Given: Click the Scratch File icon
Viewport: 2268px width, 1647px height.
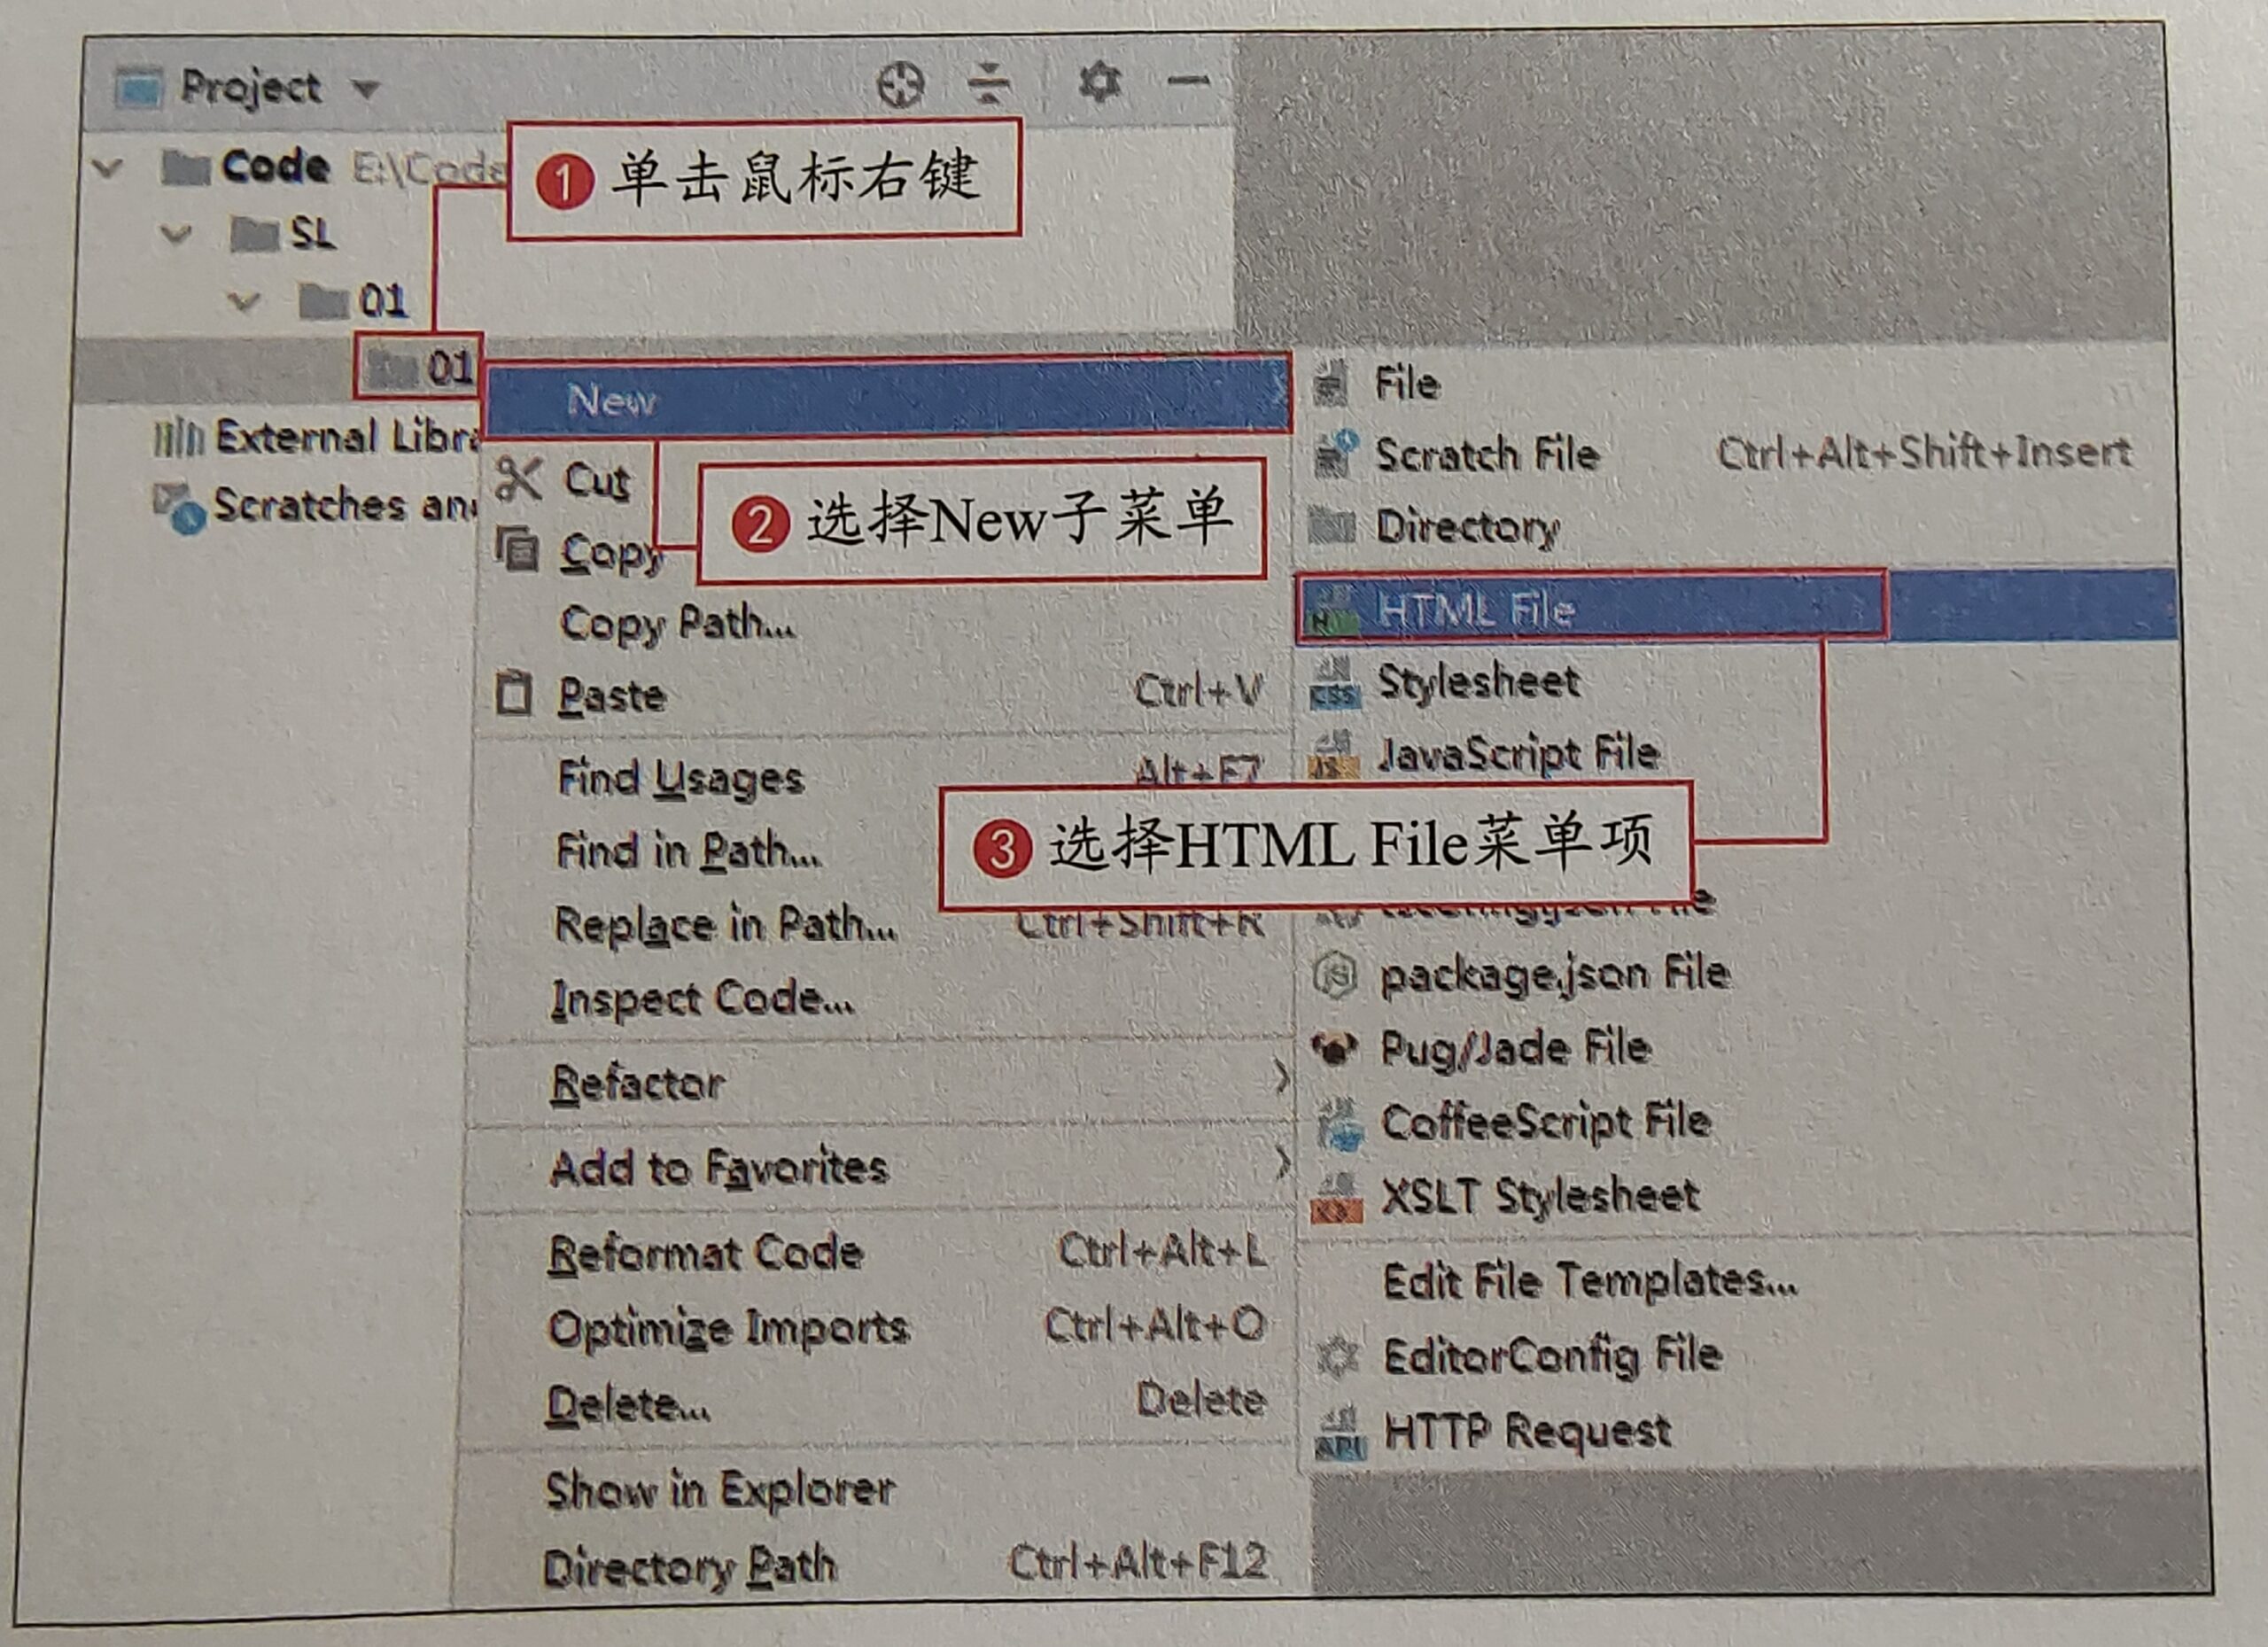Looking at the screenshot, I should [x=1335, y=453].
